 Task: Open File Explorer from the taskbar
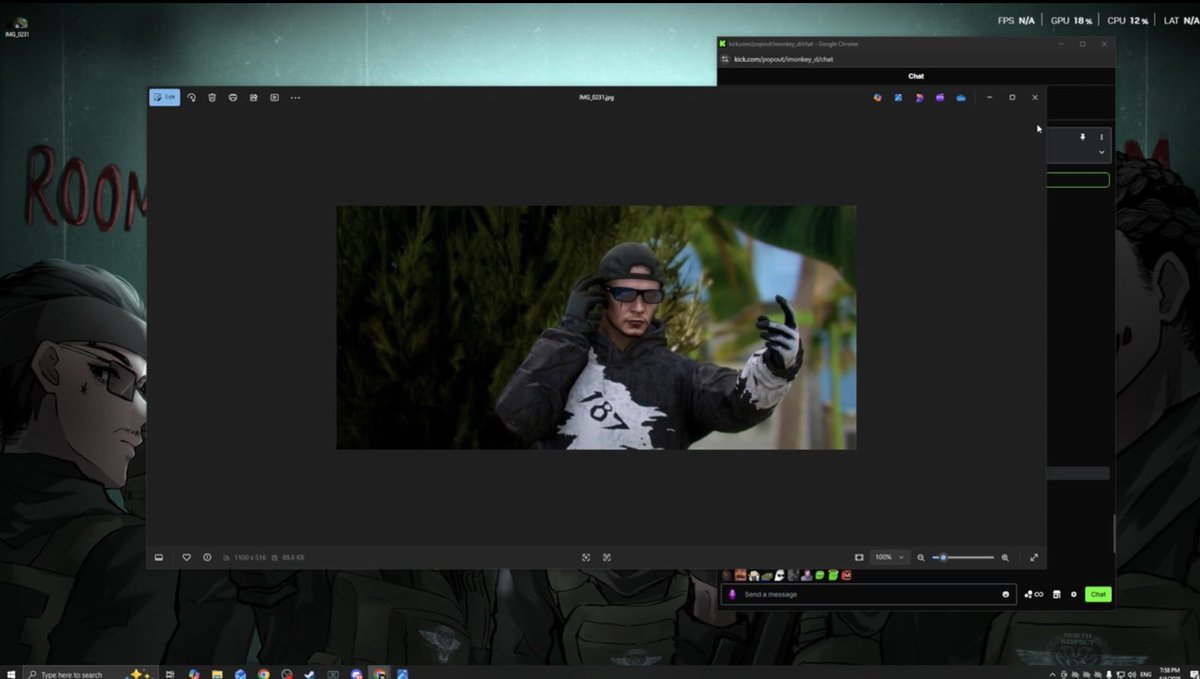(x=216, y=674)
